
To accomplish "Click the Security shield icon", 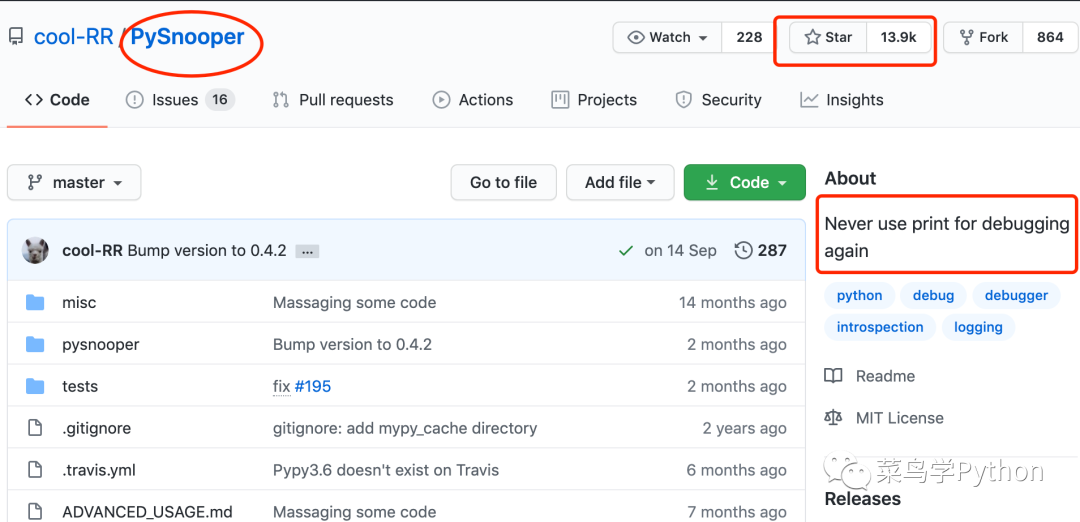I will pyautogui.click(x=683, y=100).
